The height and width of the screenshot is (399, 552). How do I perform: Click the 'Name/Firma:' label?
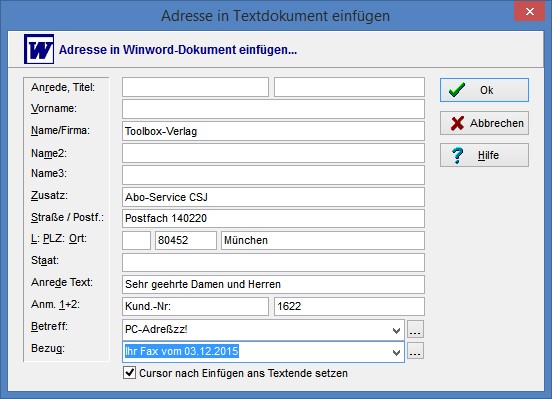(x=60, y=130)
